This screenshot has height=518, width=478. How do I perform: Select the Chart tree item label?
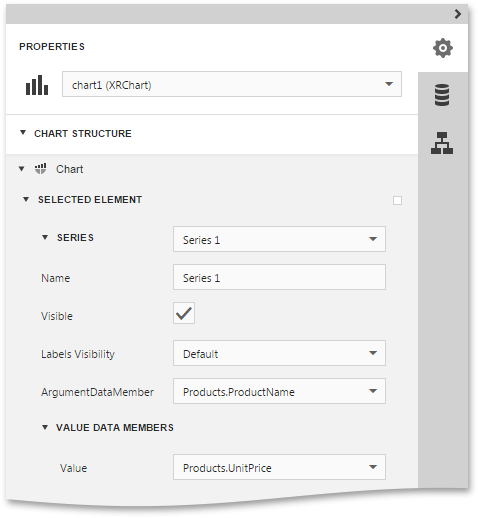click(69, 169)
